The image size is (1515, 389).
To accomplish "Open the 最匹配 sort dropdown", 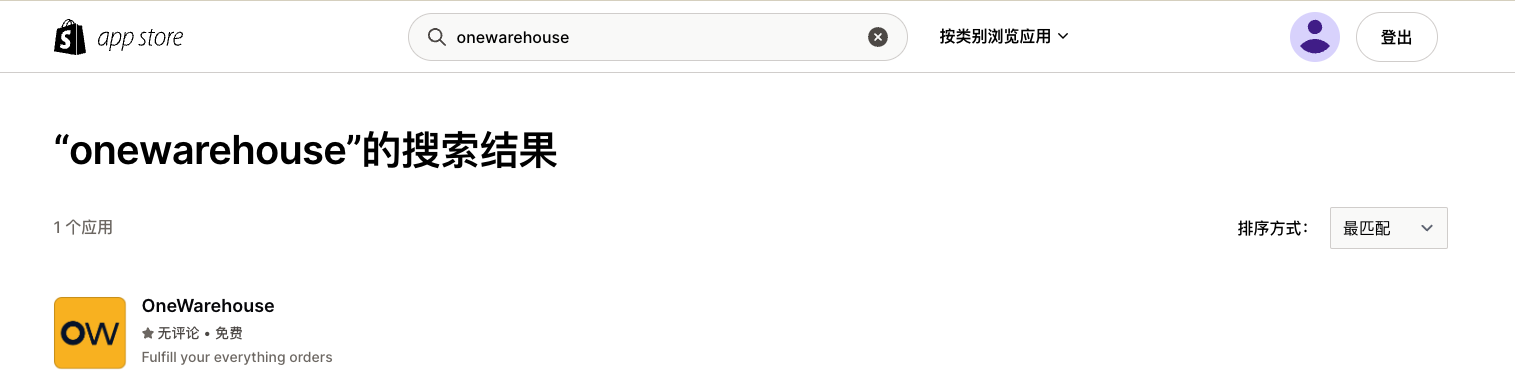I will coord(1388,228).
